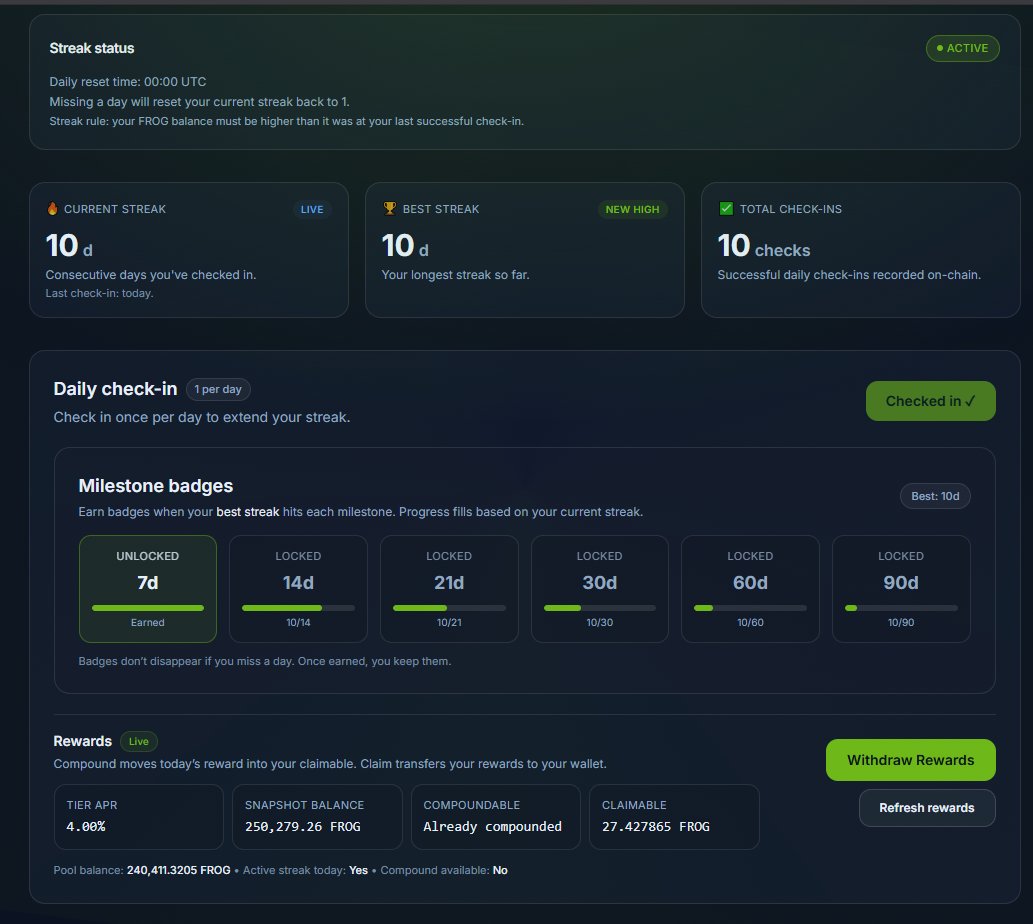Click 'Active streak today: Yes' text
The image size is (1033, 924).
(x=305, y=870)
